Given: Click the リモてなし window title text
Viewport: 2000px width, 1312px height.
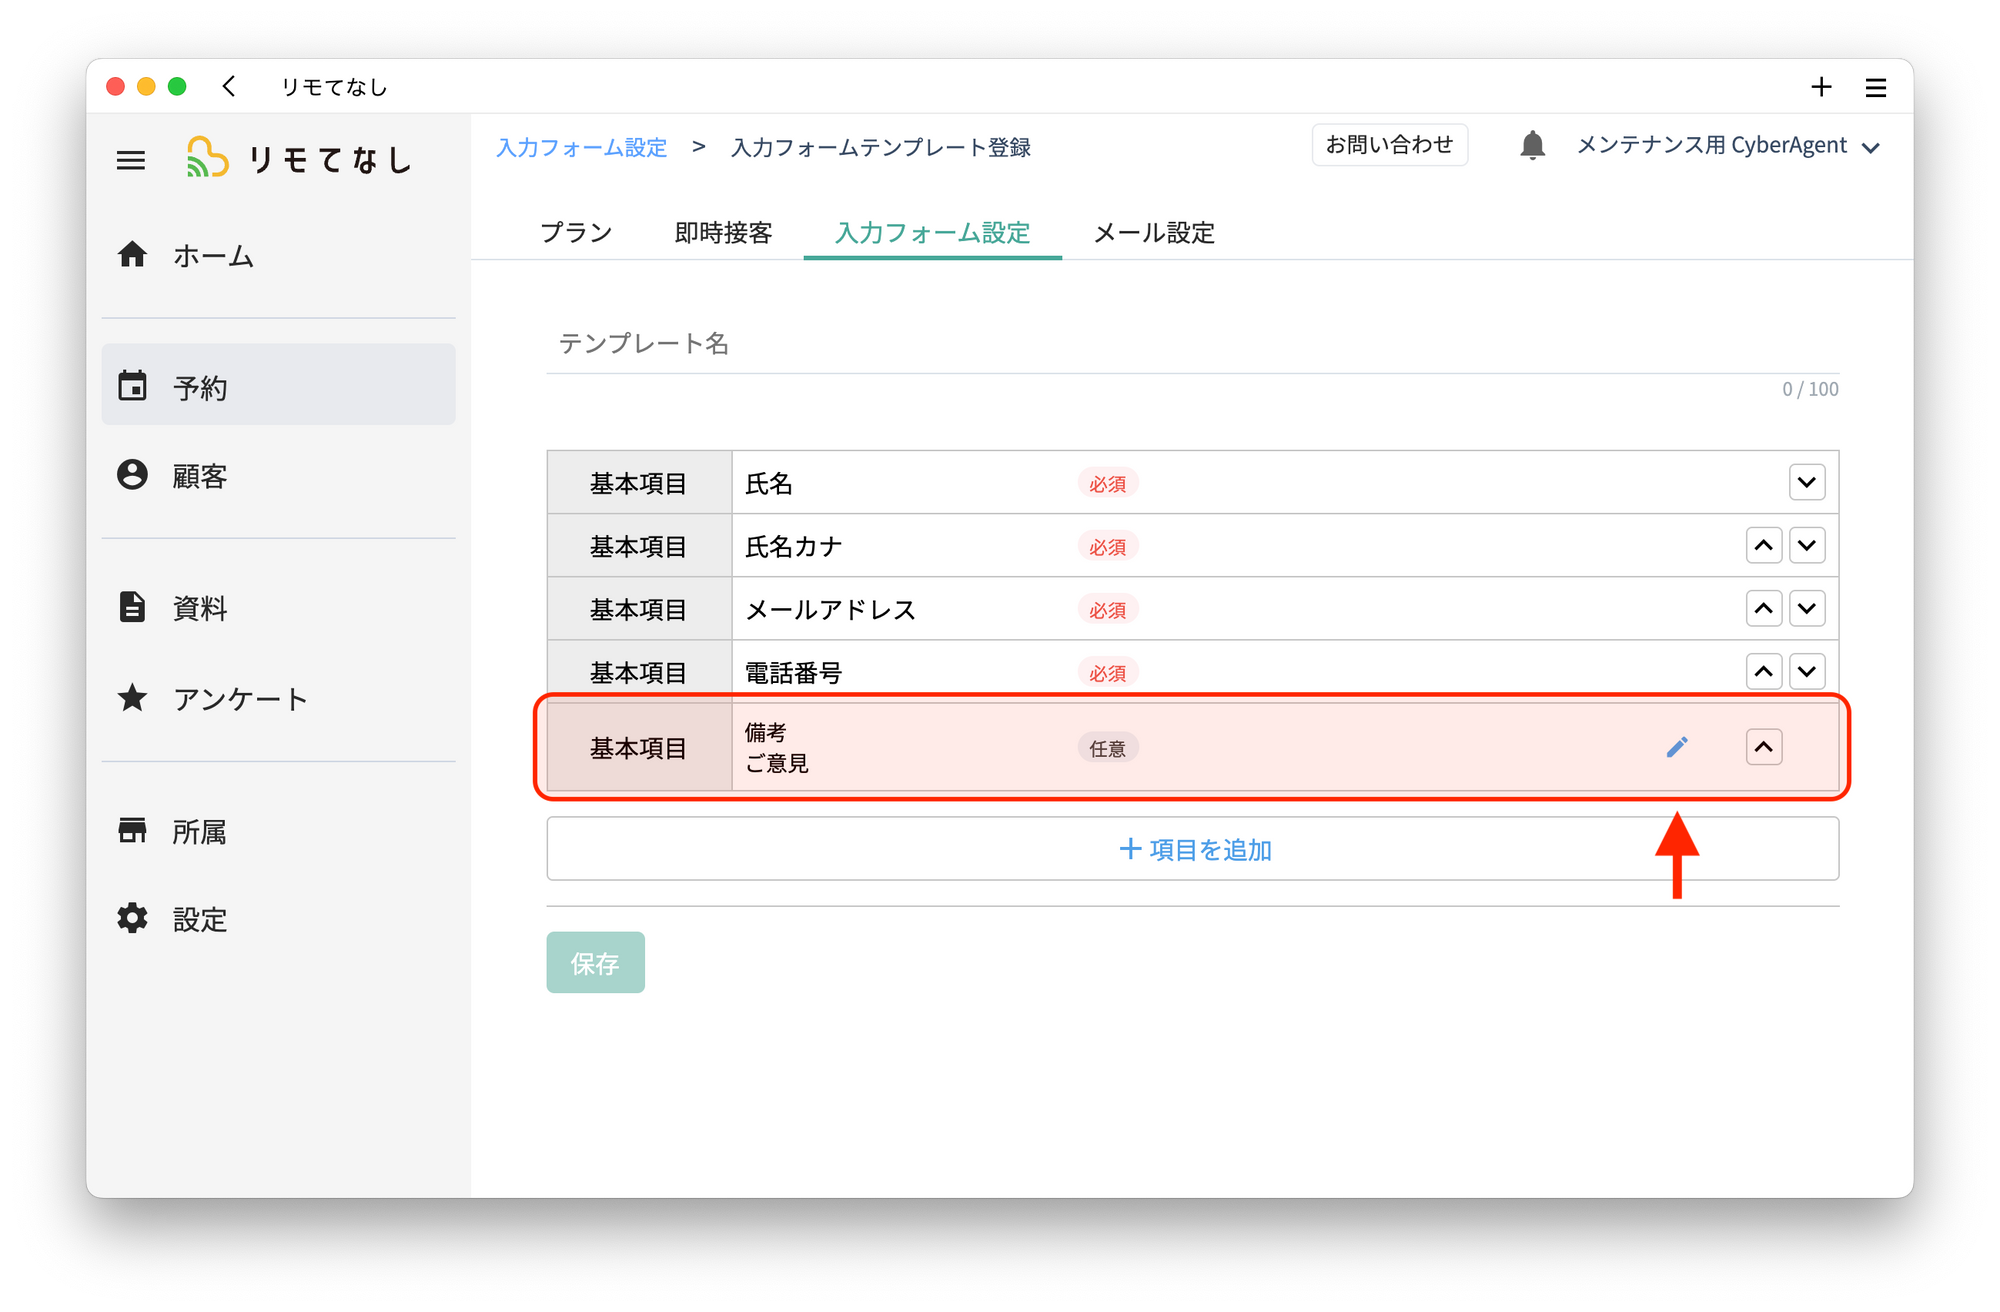Looking at the screenshot, I should [x=334, y=87].
